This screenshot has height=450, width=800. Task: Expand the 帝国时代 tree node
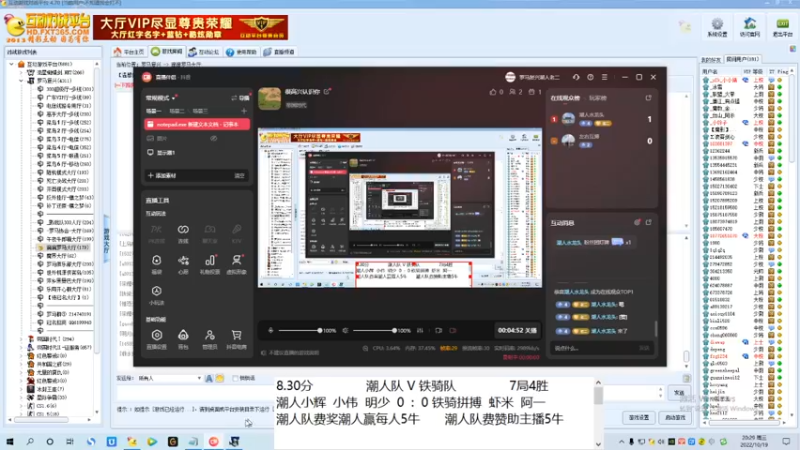coord(21,339)
